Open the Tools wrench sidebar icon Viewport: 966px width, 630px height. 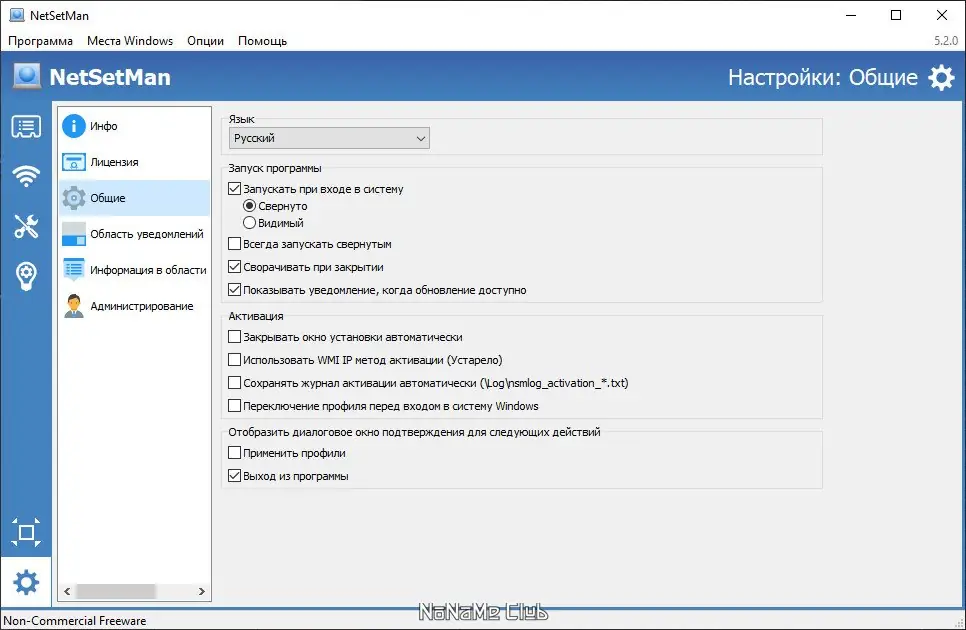(x=26, y=226)
